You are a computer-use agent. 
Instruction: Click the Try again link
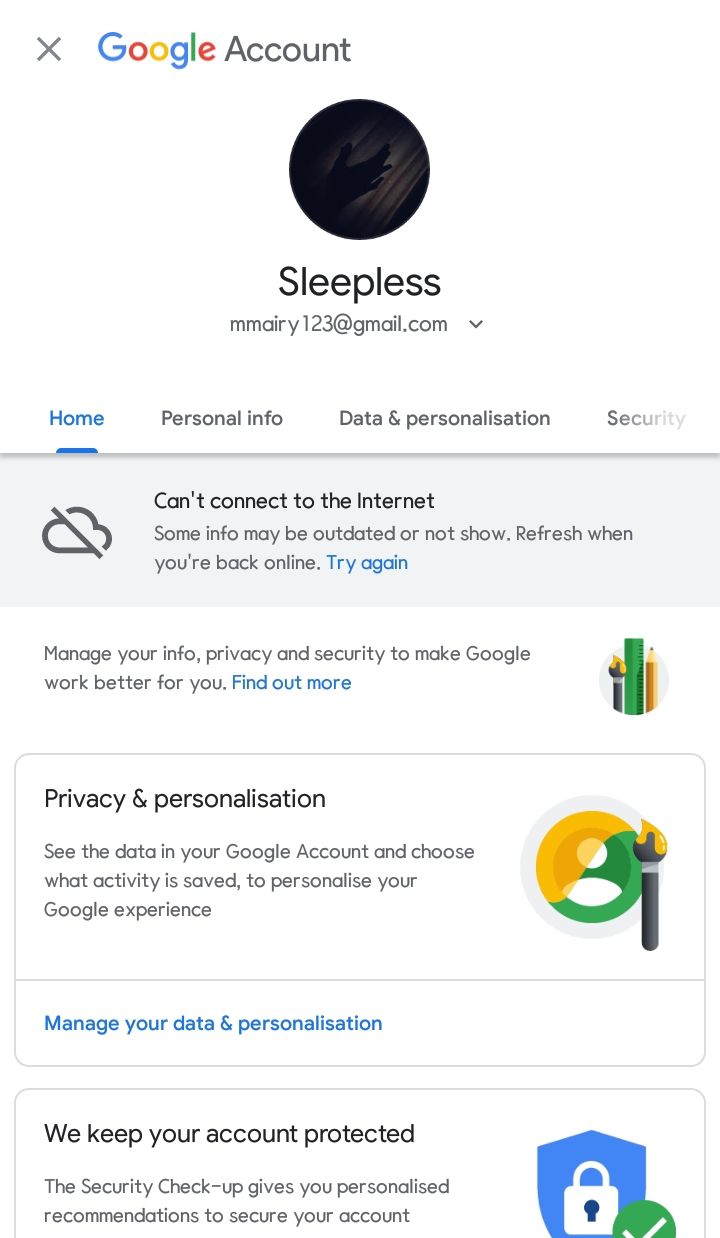(367, 562)
